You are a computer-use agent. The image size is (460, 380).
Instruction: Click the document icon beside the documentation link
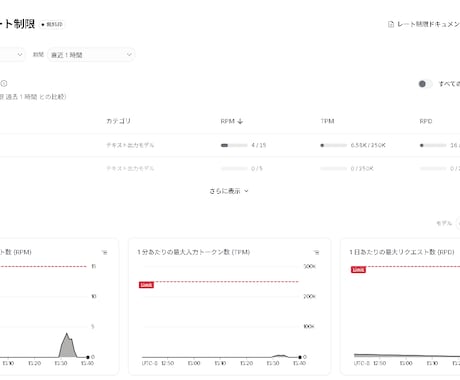[x=391, y=24]
